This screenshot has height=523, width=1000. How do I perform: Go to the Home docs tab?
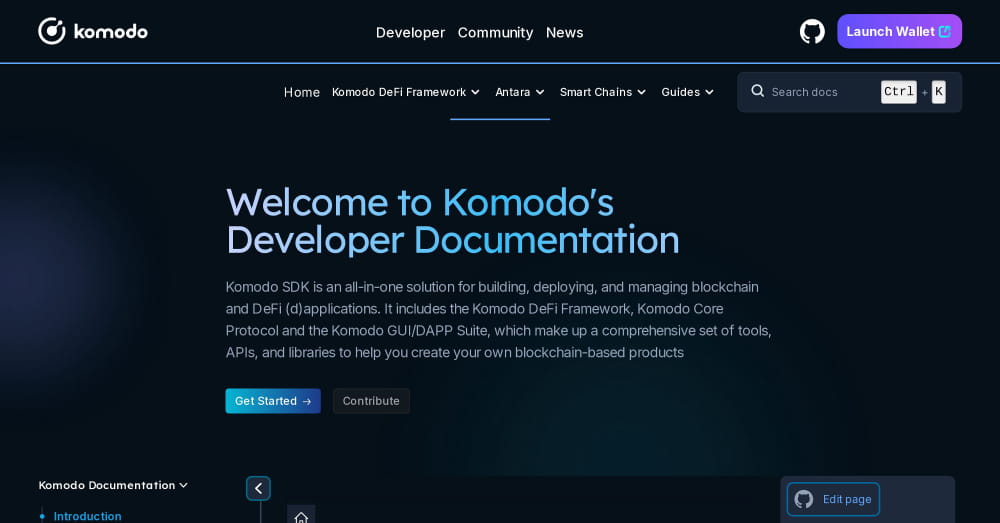tap(302, 92)
